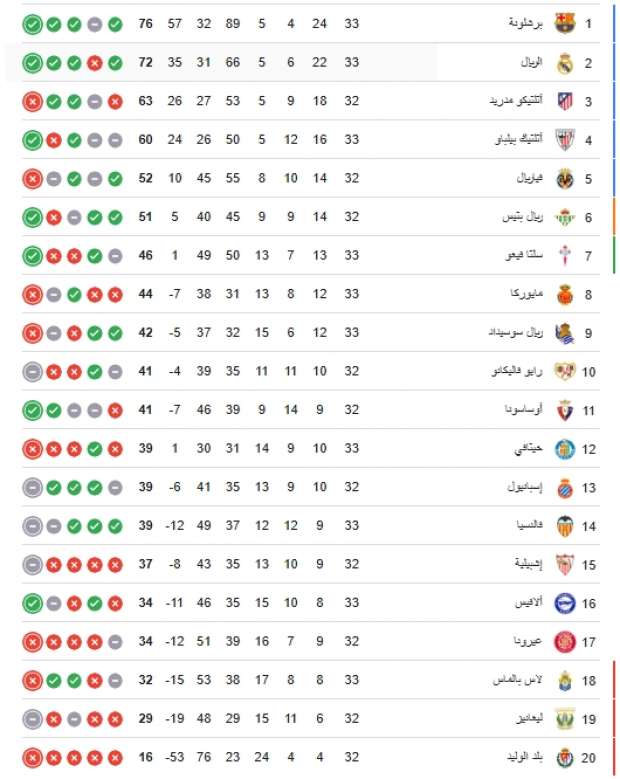Click Real Madrid's red loss form icon
Image resolution: width=620 pixels, height=779 pixels.
pos(94,62)
